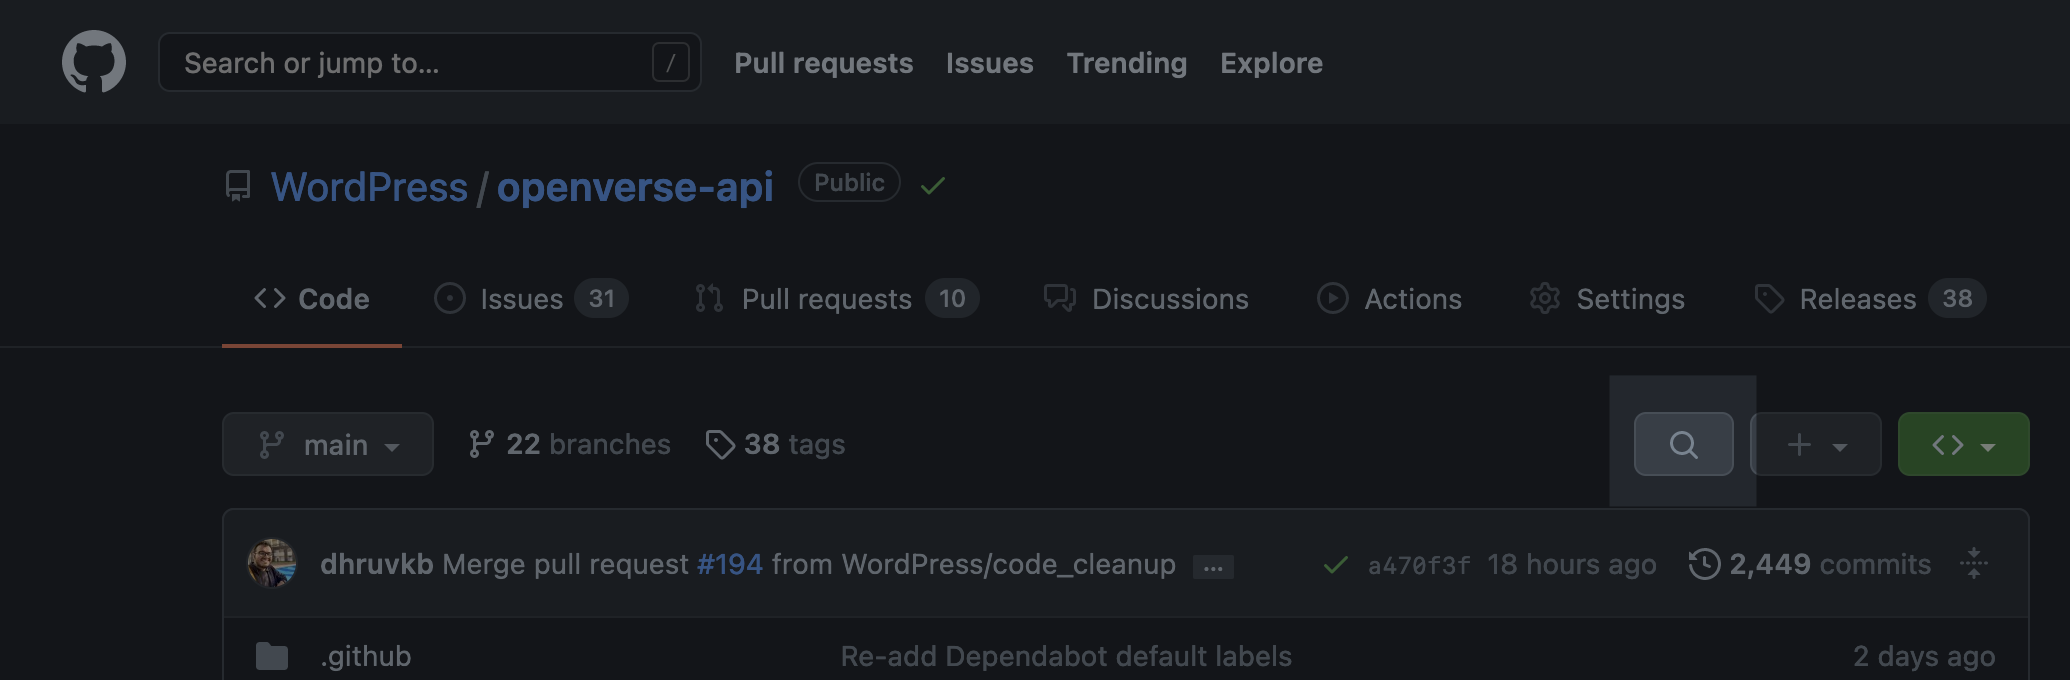This screenshot has width=2070, height=680.
Task: Click the green check next to a470f3f commit
Action: point(1334,564)
